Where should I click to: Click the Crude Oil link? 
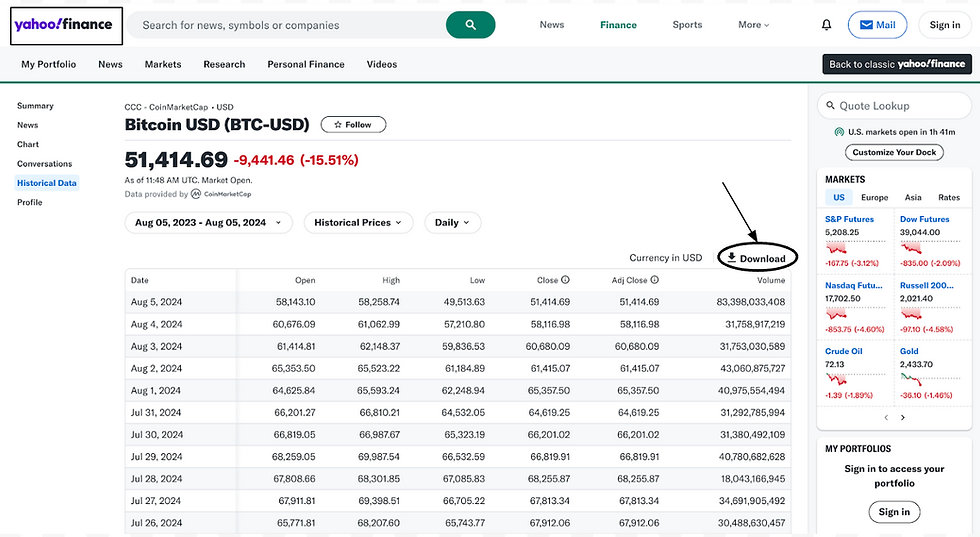pos(844,351)
